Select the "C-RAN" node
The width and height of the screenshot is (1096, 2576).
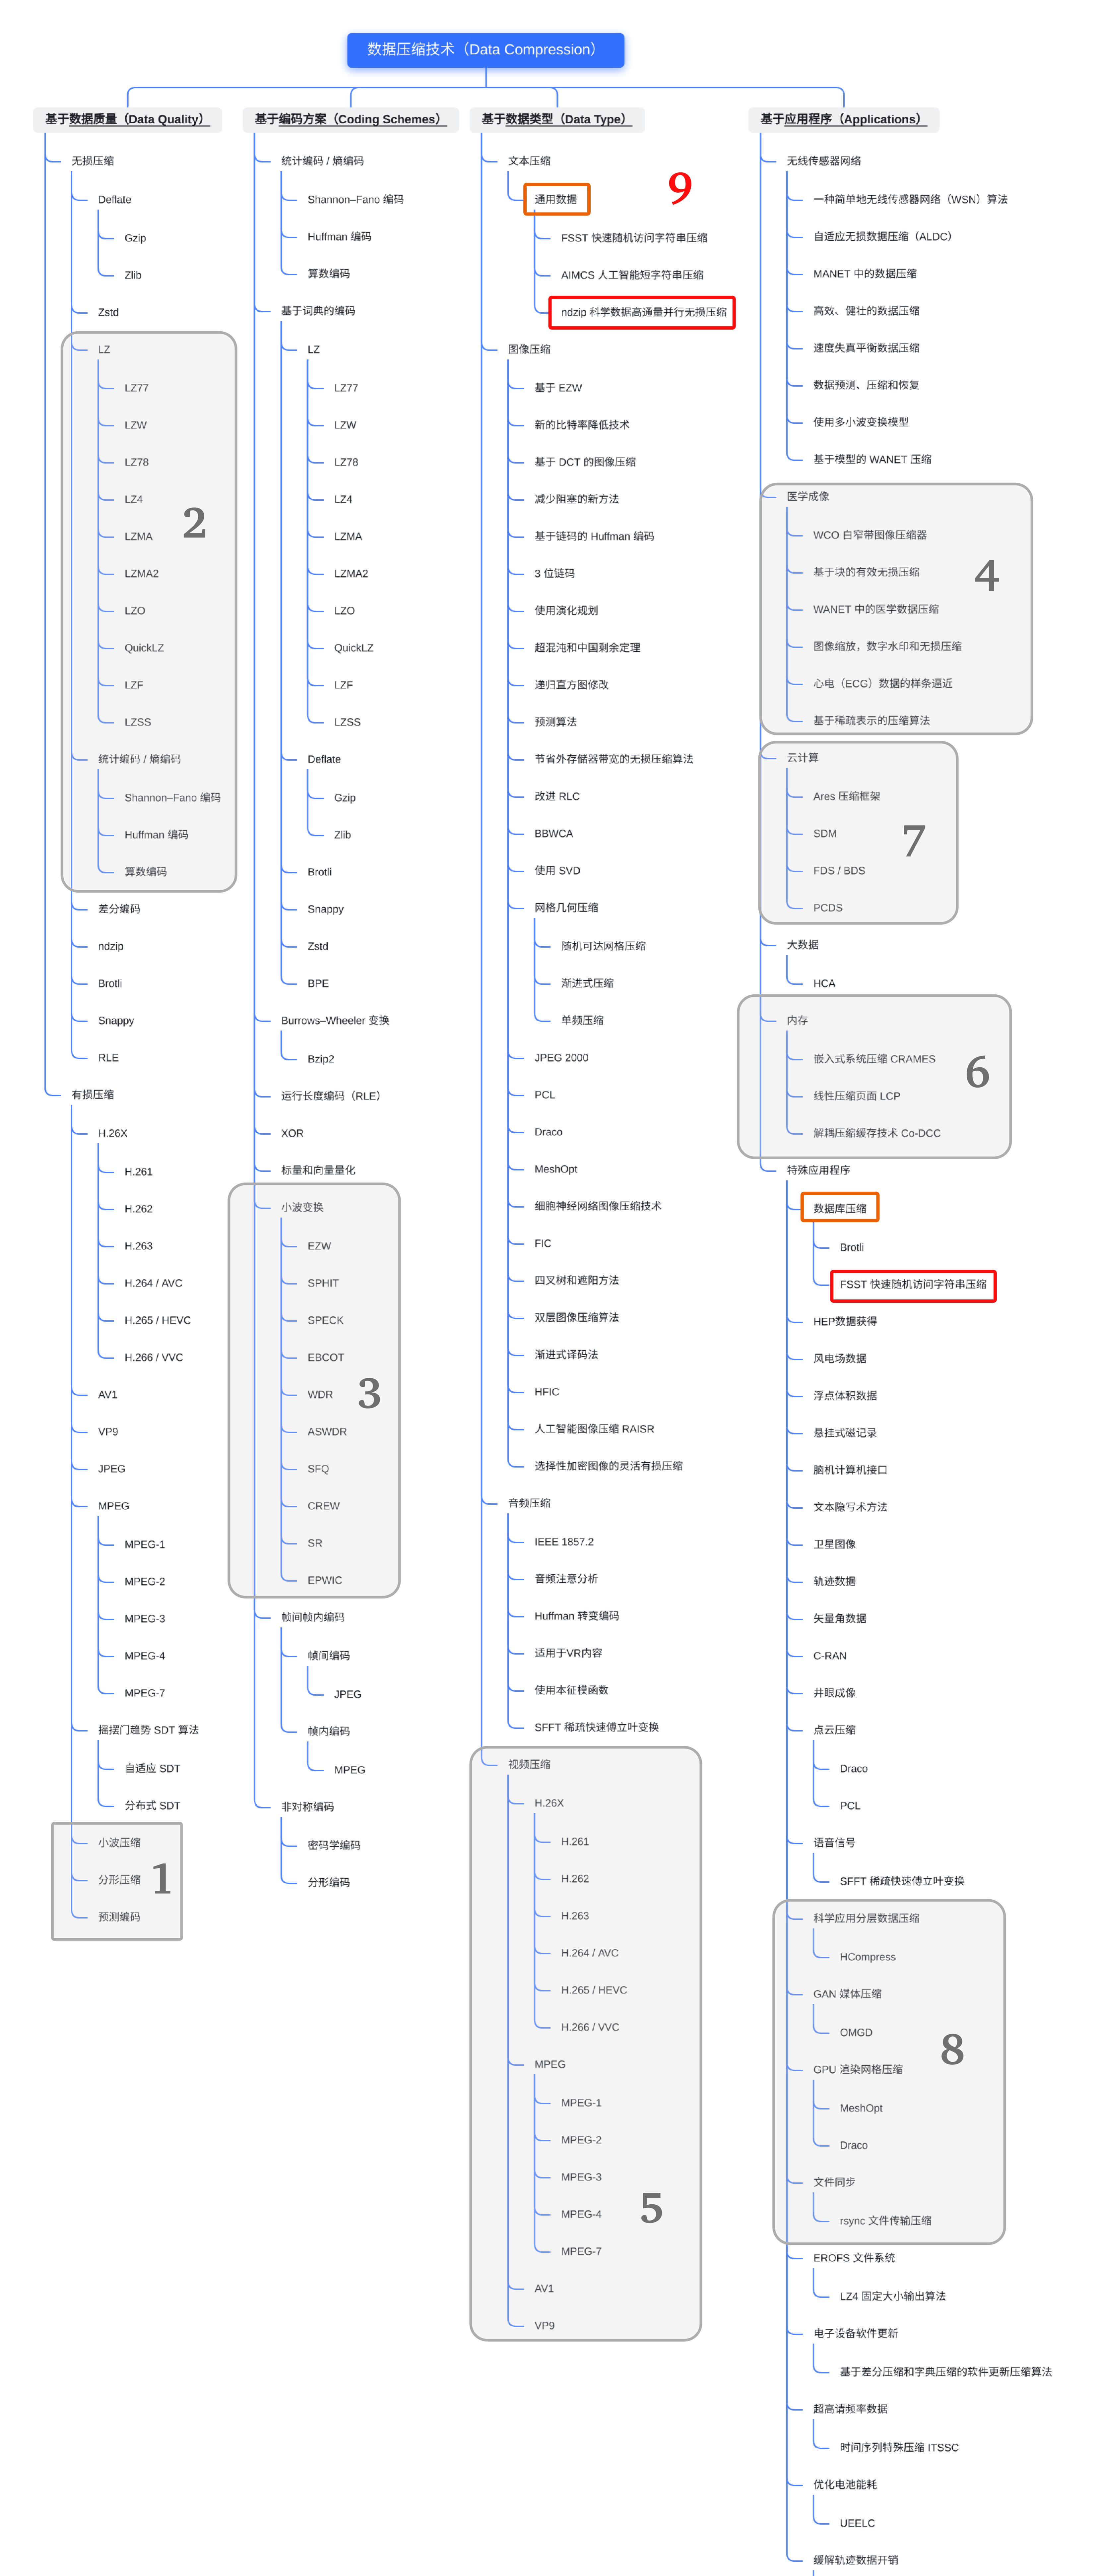coord(830,1656)
